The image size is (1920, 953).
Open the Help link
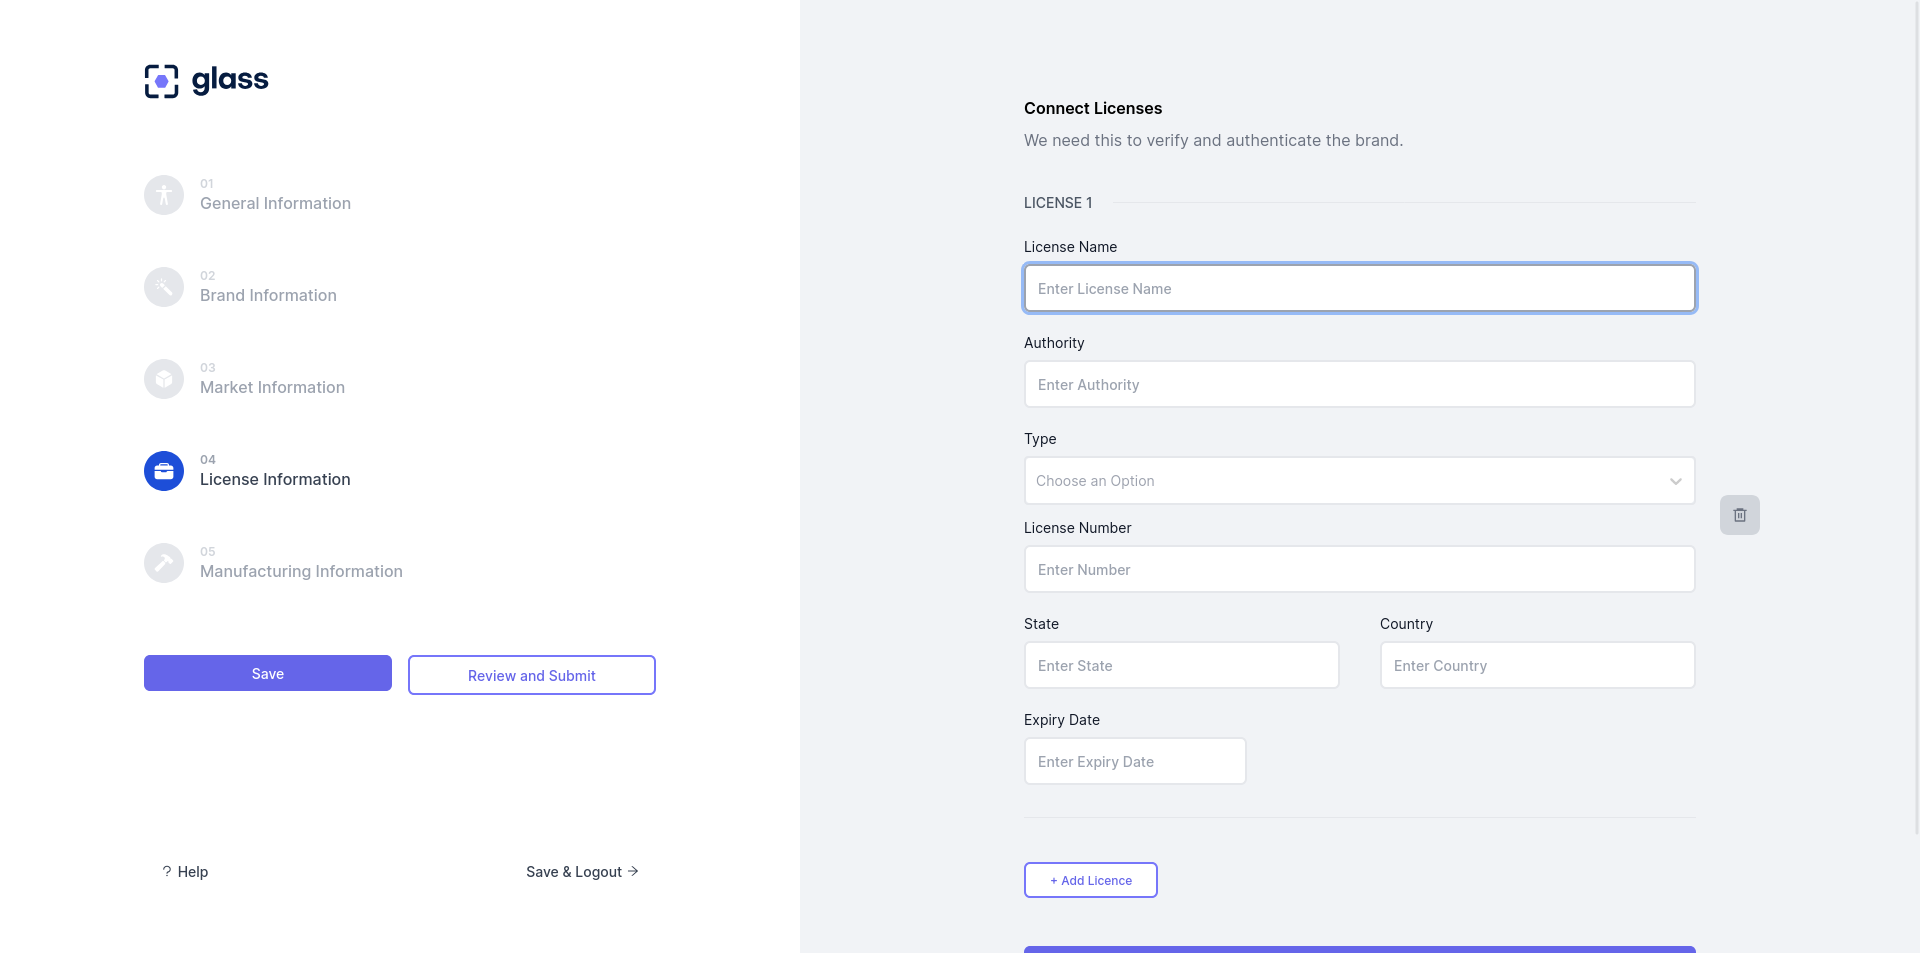tap(186, 872)
